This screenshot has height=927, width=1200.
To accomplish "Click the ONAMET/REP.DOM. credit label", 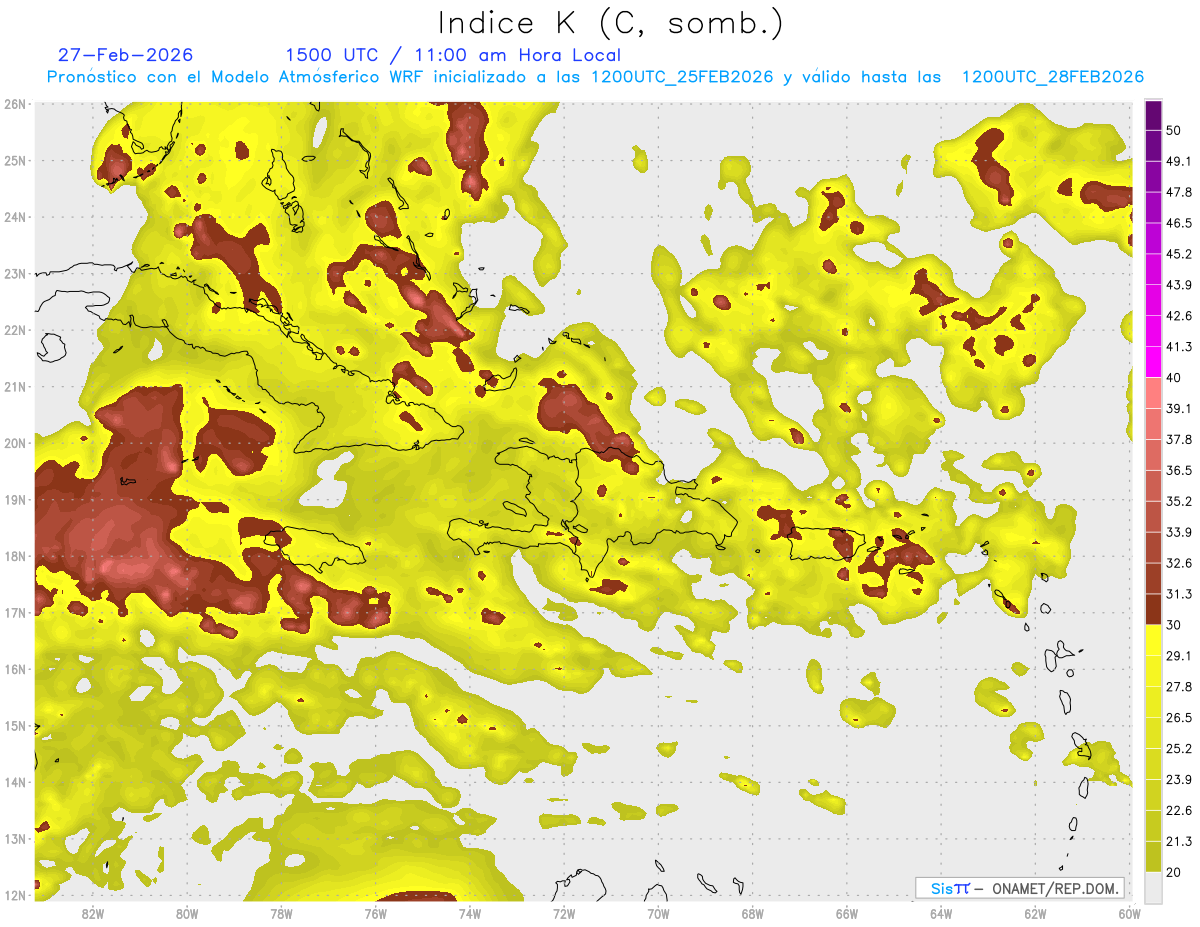I will coord(1053,888).
